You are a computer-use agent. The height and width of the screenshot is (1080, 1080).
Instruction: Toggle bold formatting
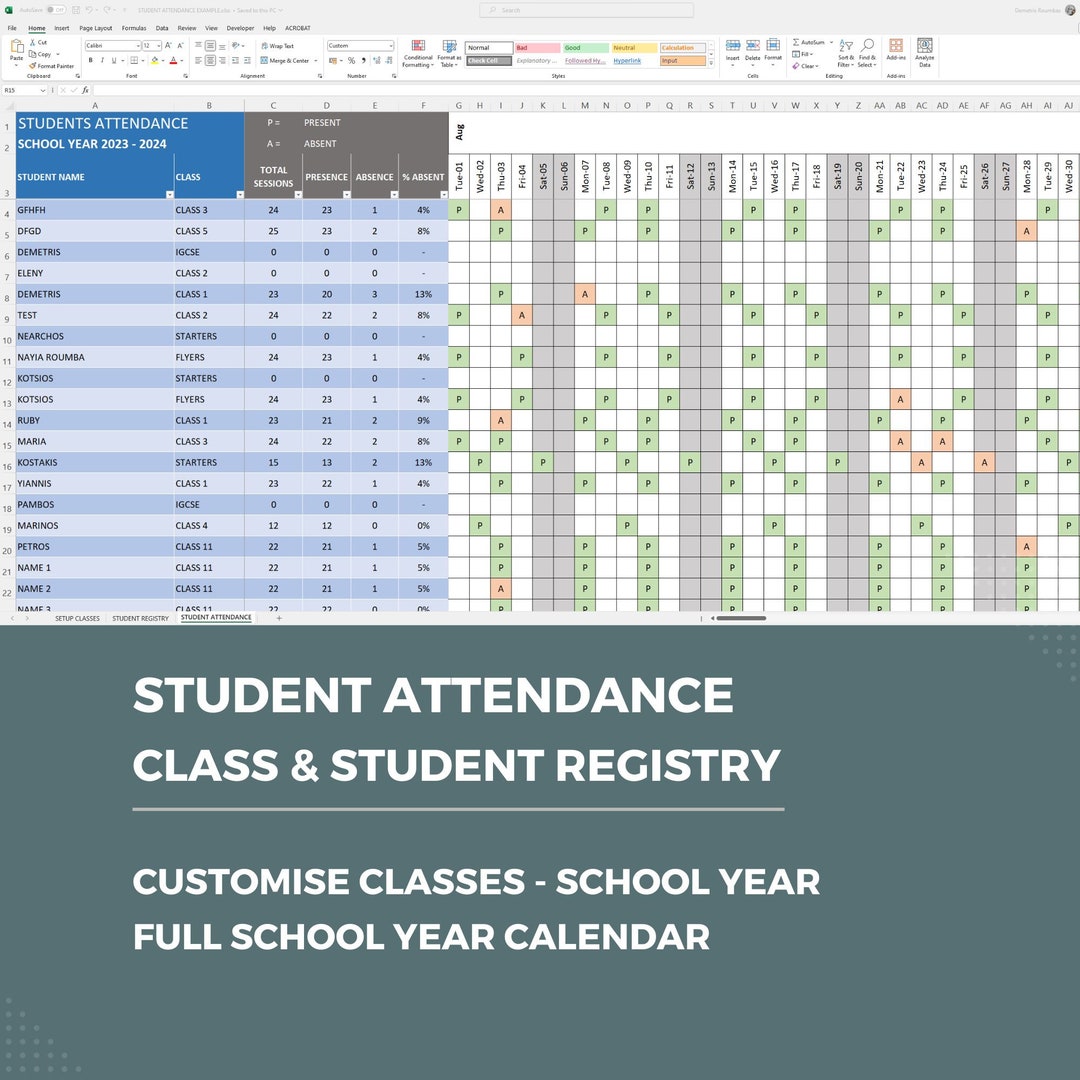point(91,60)
